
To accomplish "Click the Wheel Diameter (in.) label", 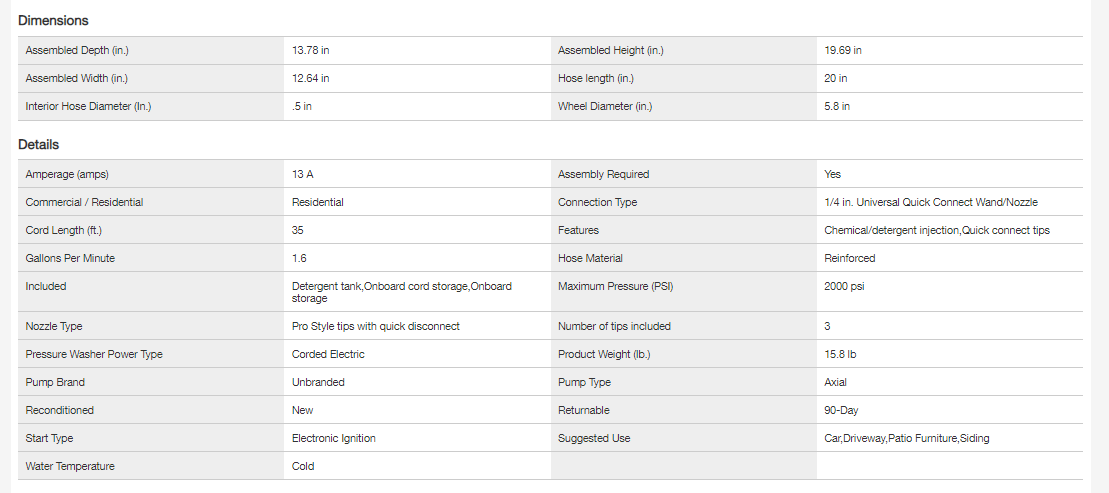I will click(604, 106).
